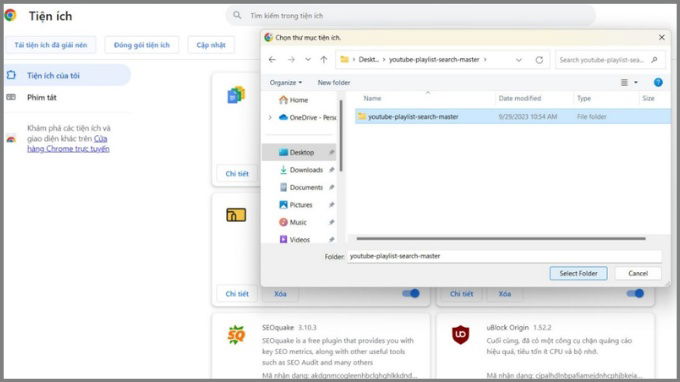
Task: Click the blue Help icon in dialog
Action: point(658,82)
